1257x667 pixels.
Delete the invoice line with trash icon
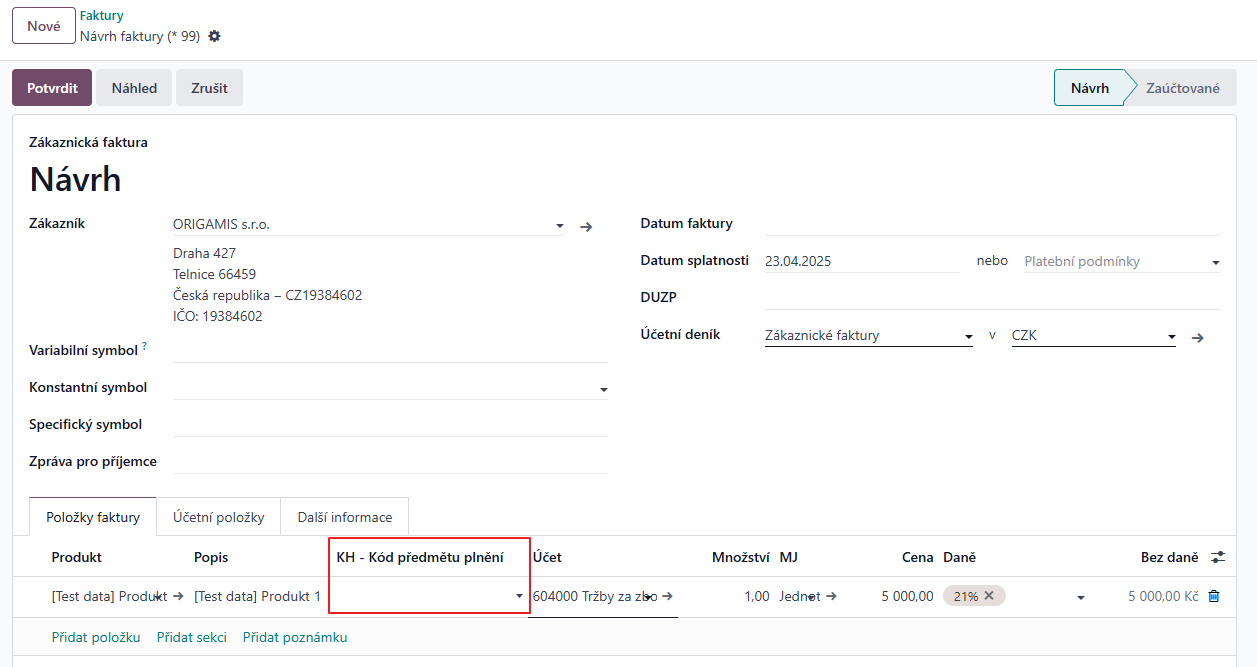[x=1214, y=596]
